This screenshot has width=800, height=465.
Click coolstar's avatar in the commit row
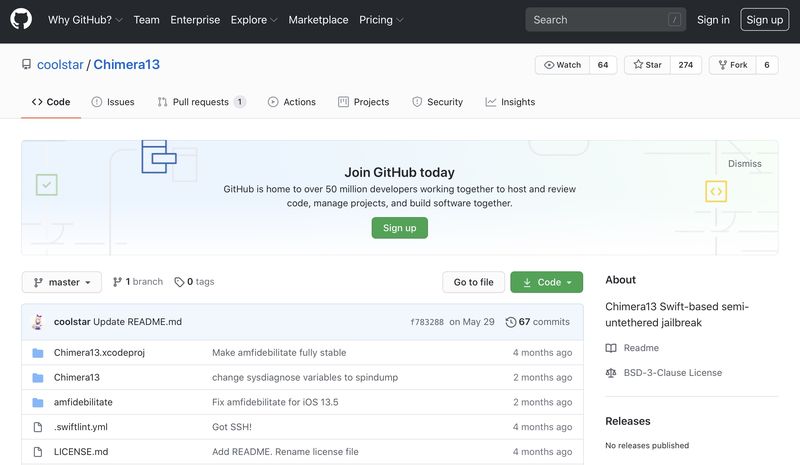pyautogui.click(x=38, y=322)
